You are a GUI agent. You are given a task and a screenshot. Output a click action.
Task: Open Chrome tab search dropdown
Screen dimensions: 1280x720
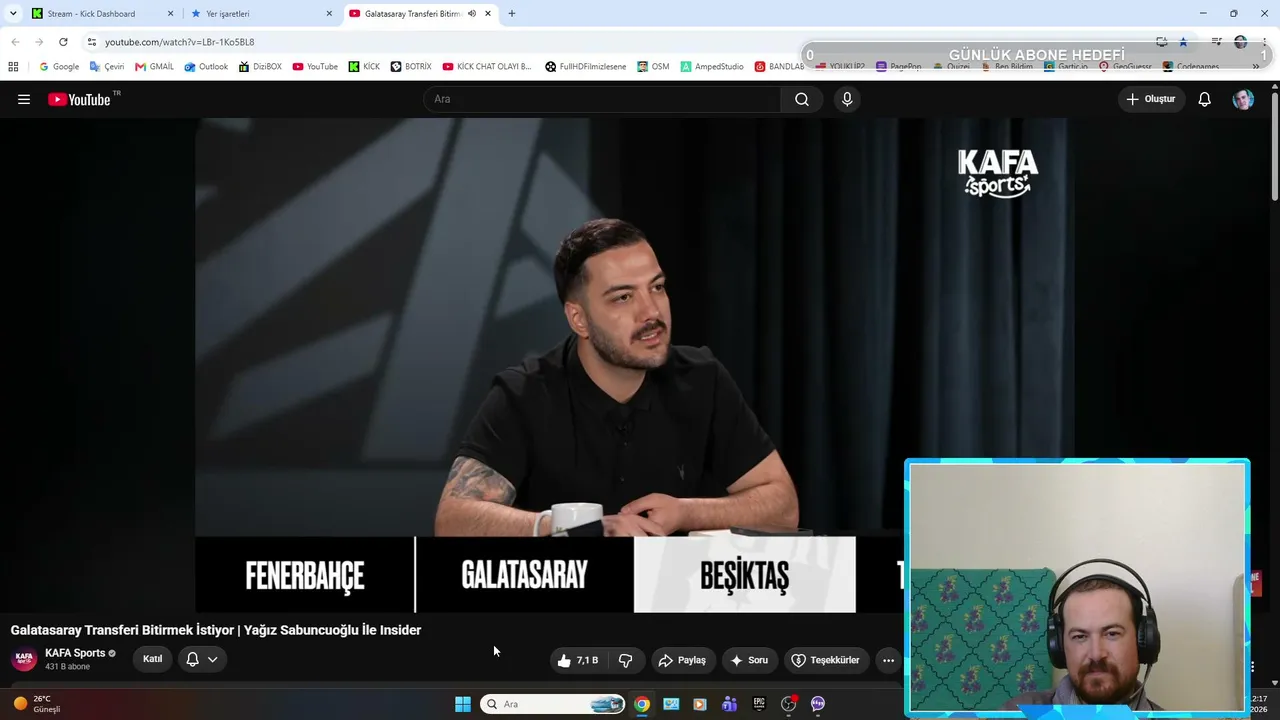(13, 14)
